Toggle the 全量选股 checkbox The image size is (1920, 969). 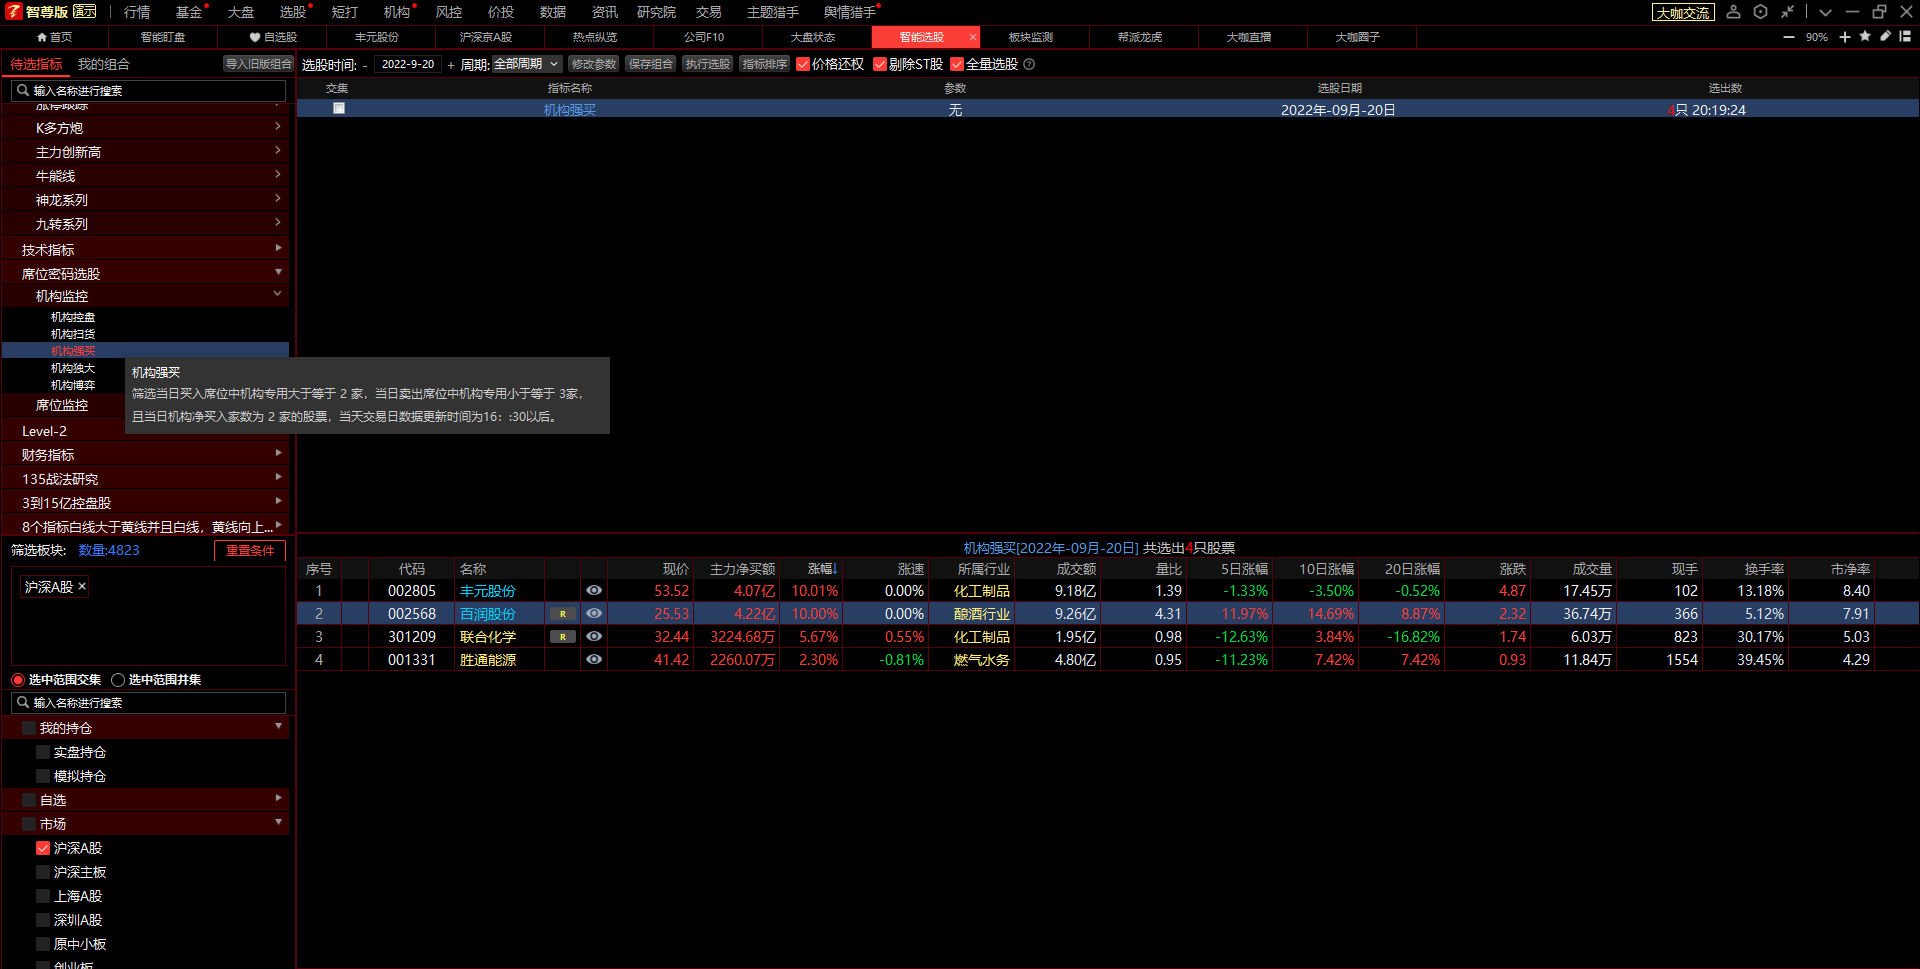957,64
